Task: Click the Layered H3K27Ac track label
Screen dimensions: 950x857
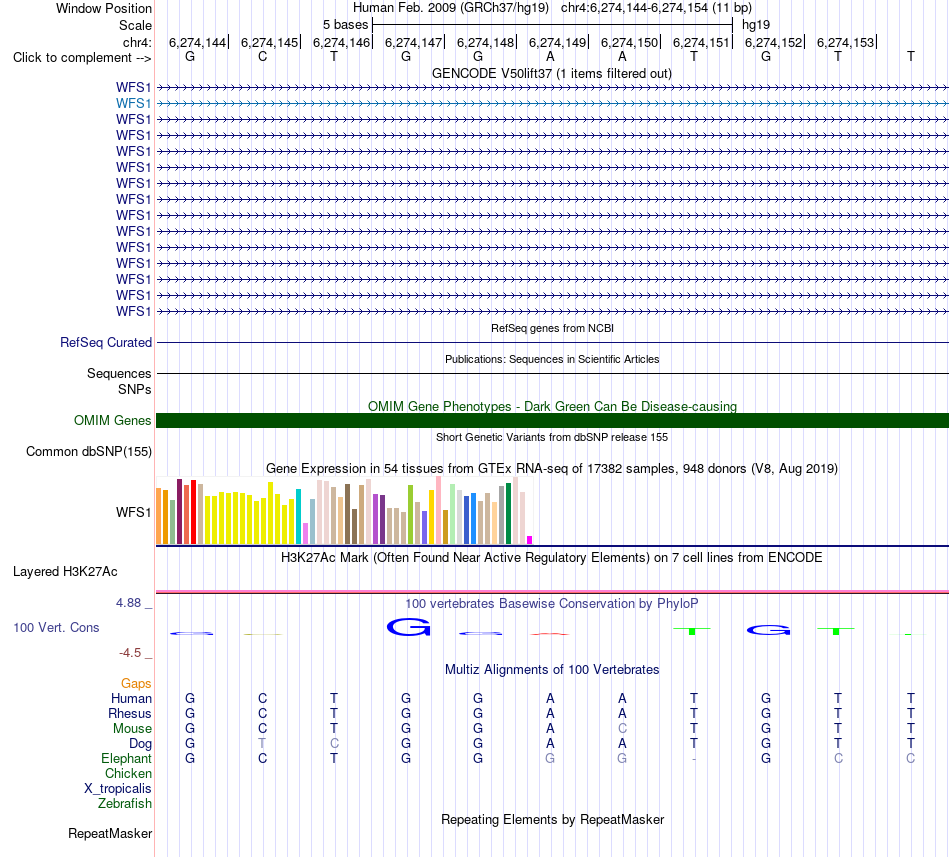Action: coord(65,571)
